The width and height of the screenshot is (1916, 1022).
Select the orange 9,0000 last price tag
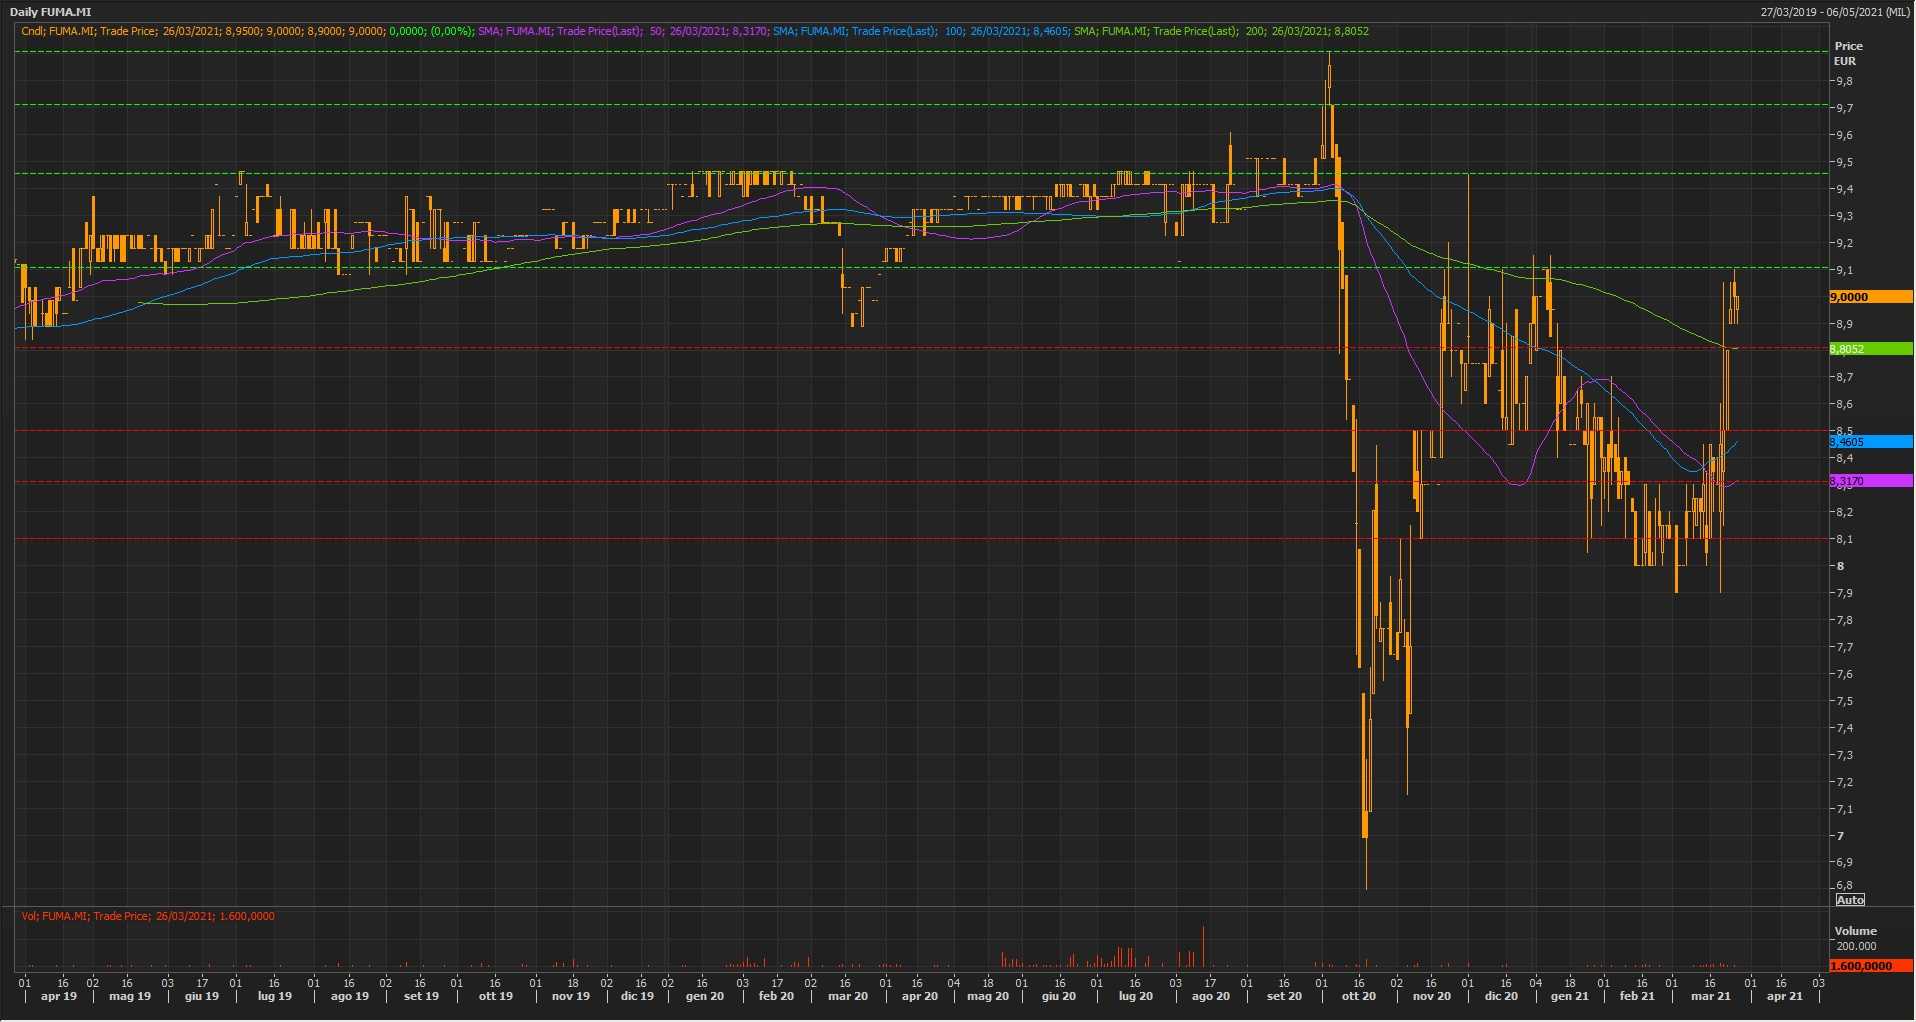1870,297
